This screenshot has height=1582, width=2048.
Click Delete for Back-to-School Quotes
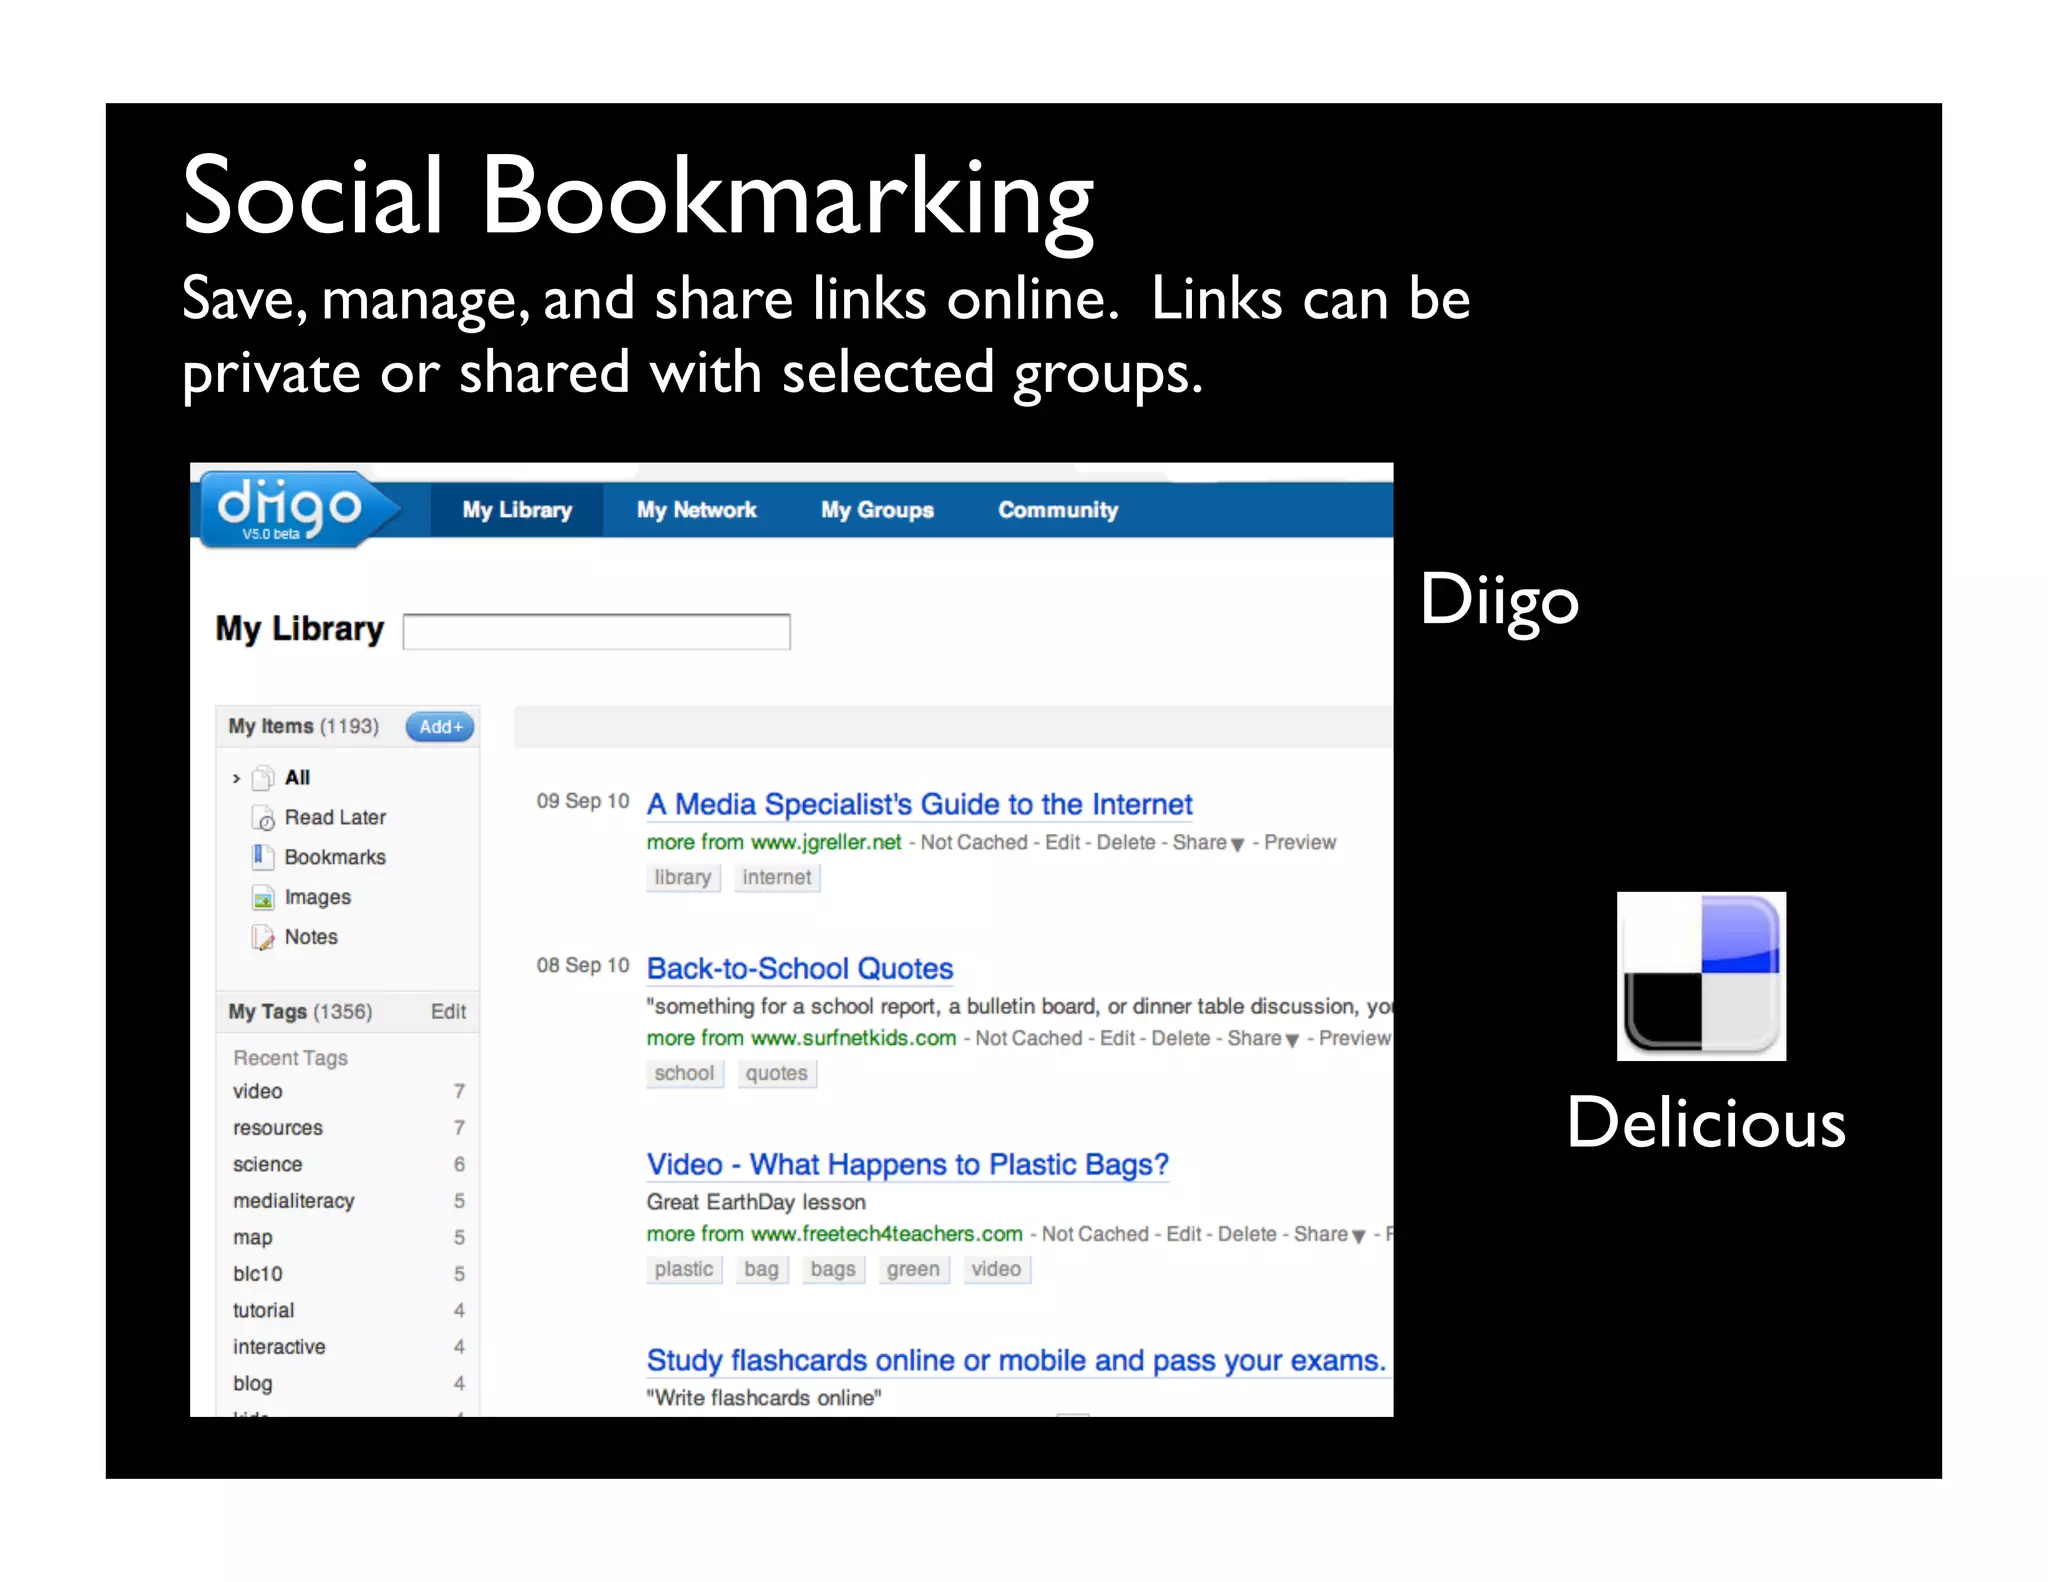click(1180, 1039)
